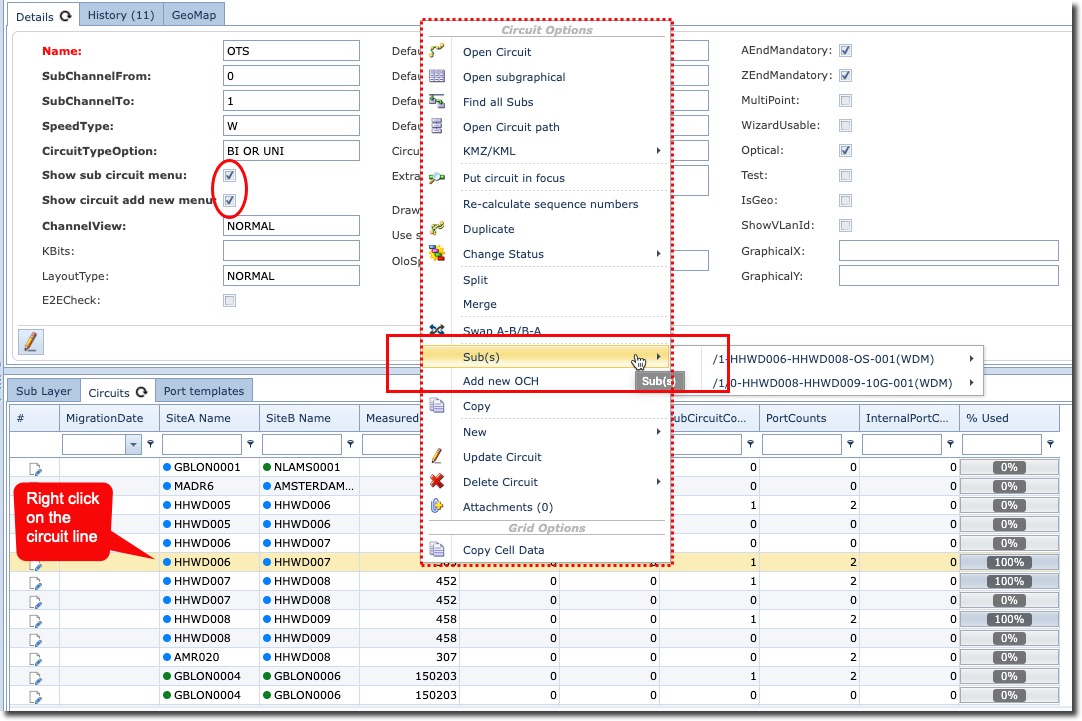This screenshot has width=1082, height=721.
Task: Choose HHWD006-HHWD008-OS-001(WDM) sub circuit
Action: click(x=836, y=358)
